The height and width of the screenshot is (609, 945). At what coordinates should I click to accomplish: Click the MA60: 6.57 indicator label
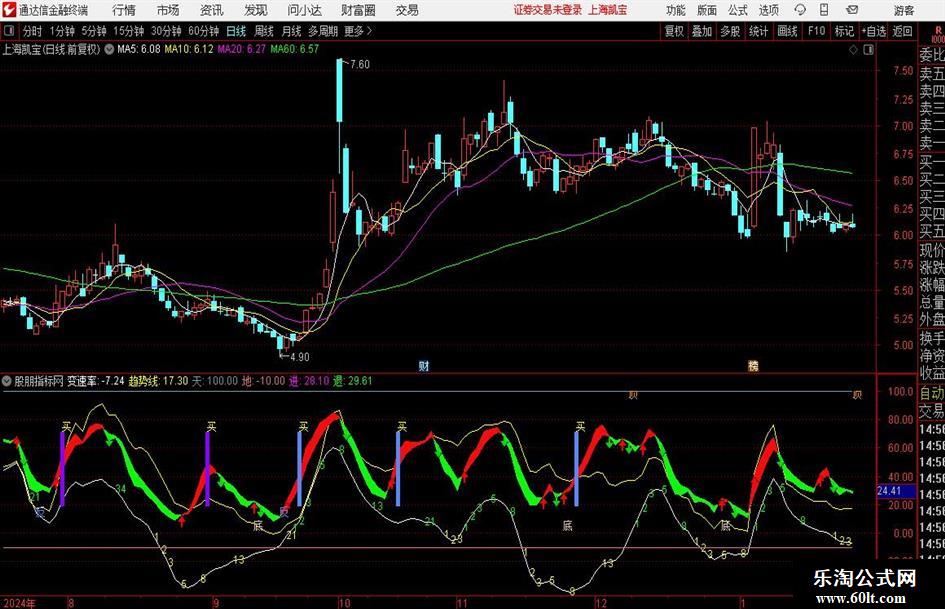pyautogui.click(x=294, y=49)
